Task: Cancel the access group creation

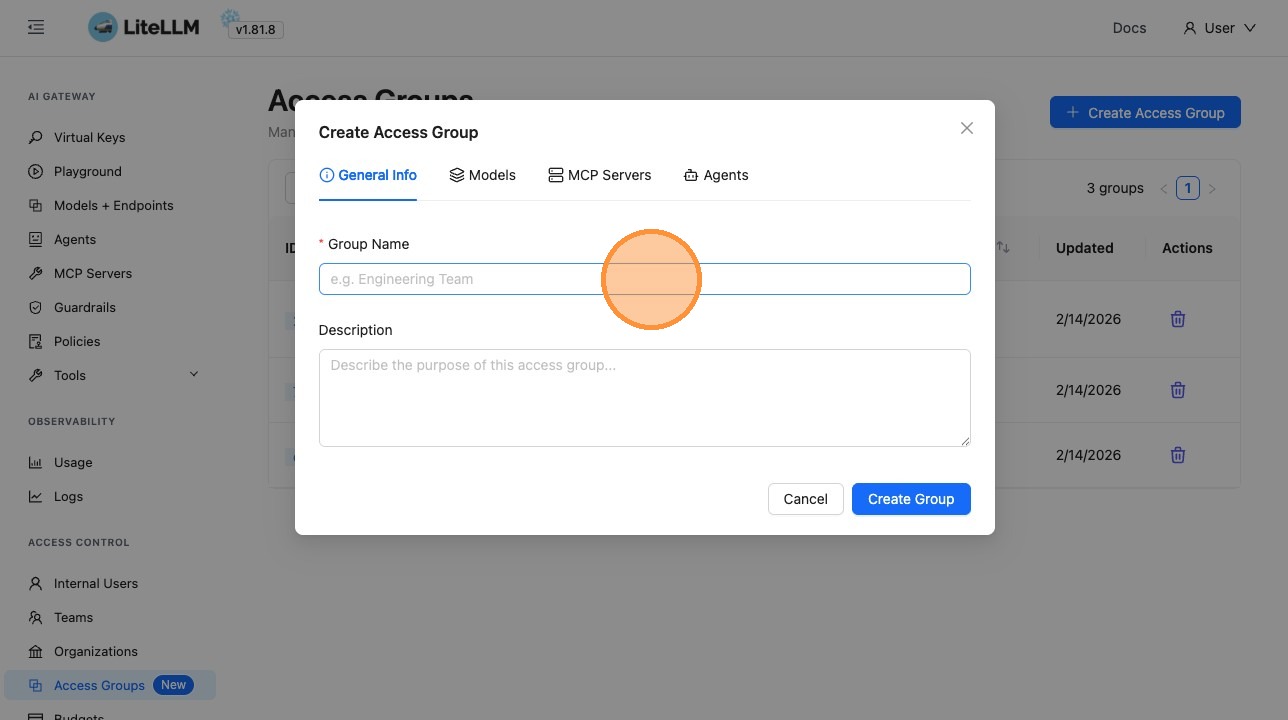Action: [805, 499]
